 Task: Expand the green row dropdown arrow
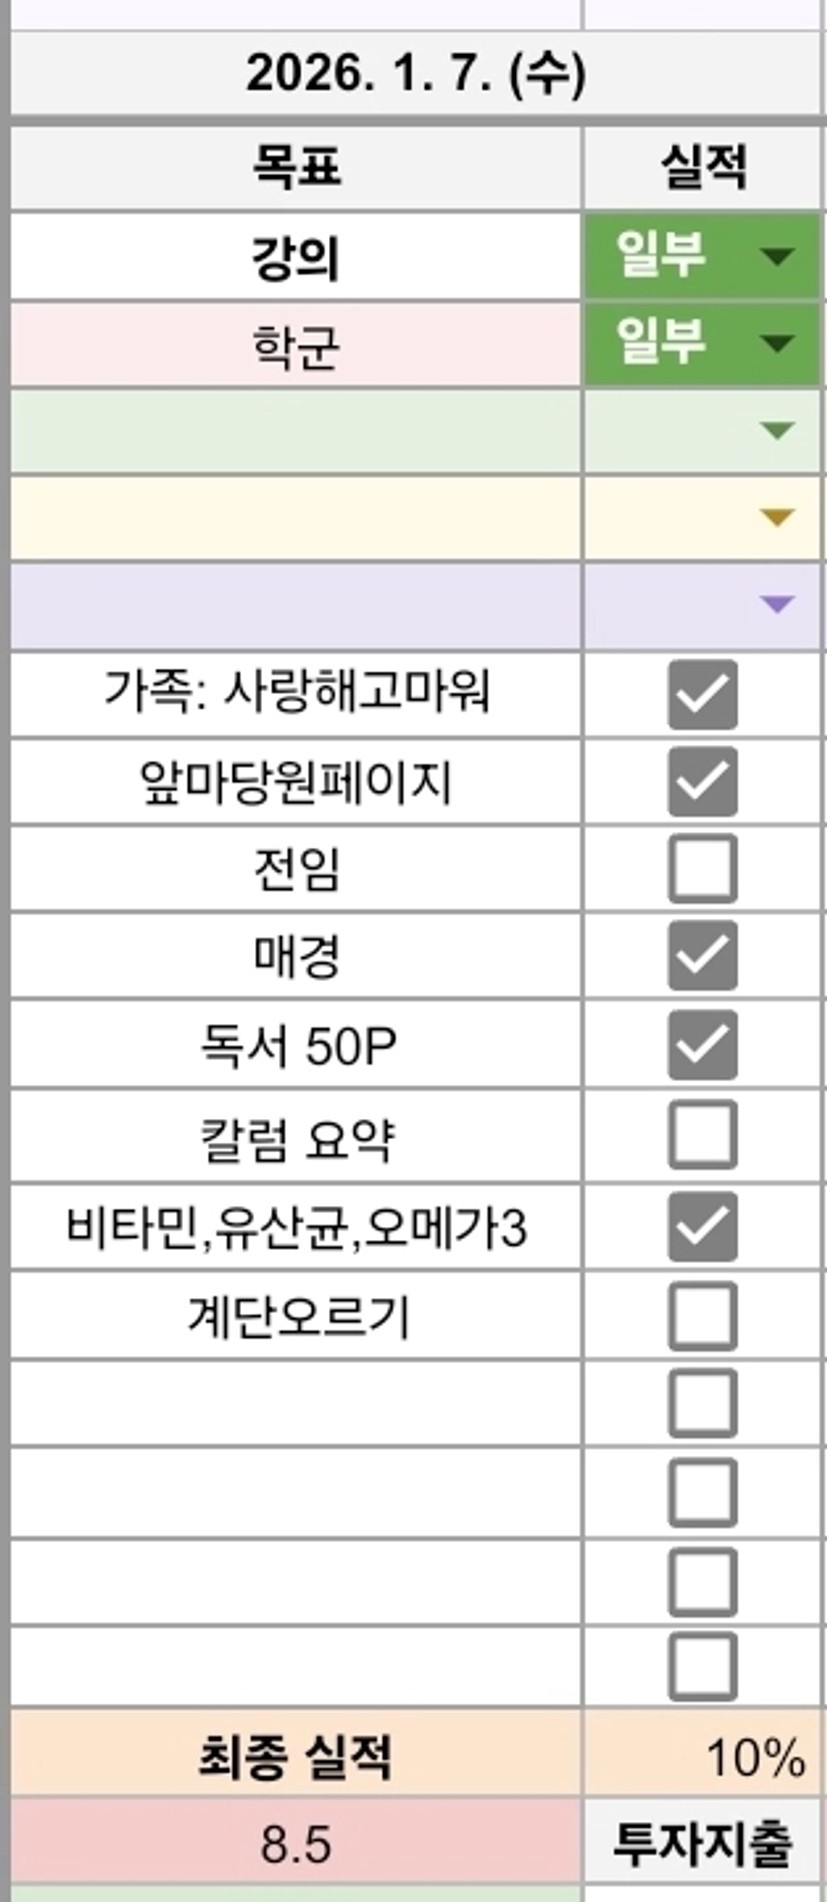[776, 431]
